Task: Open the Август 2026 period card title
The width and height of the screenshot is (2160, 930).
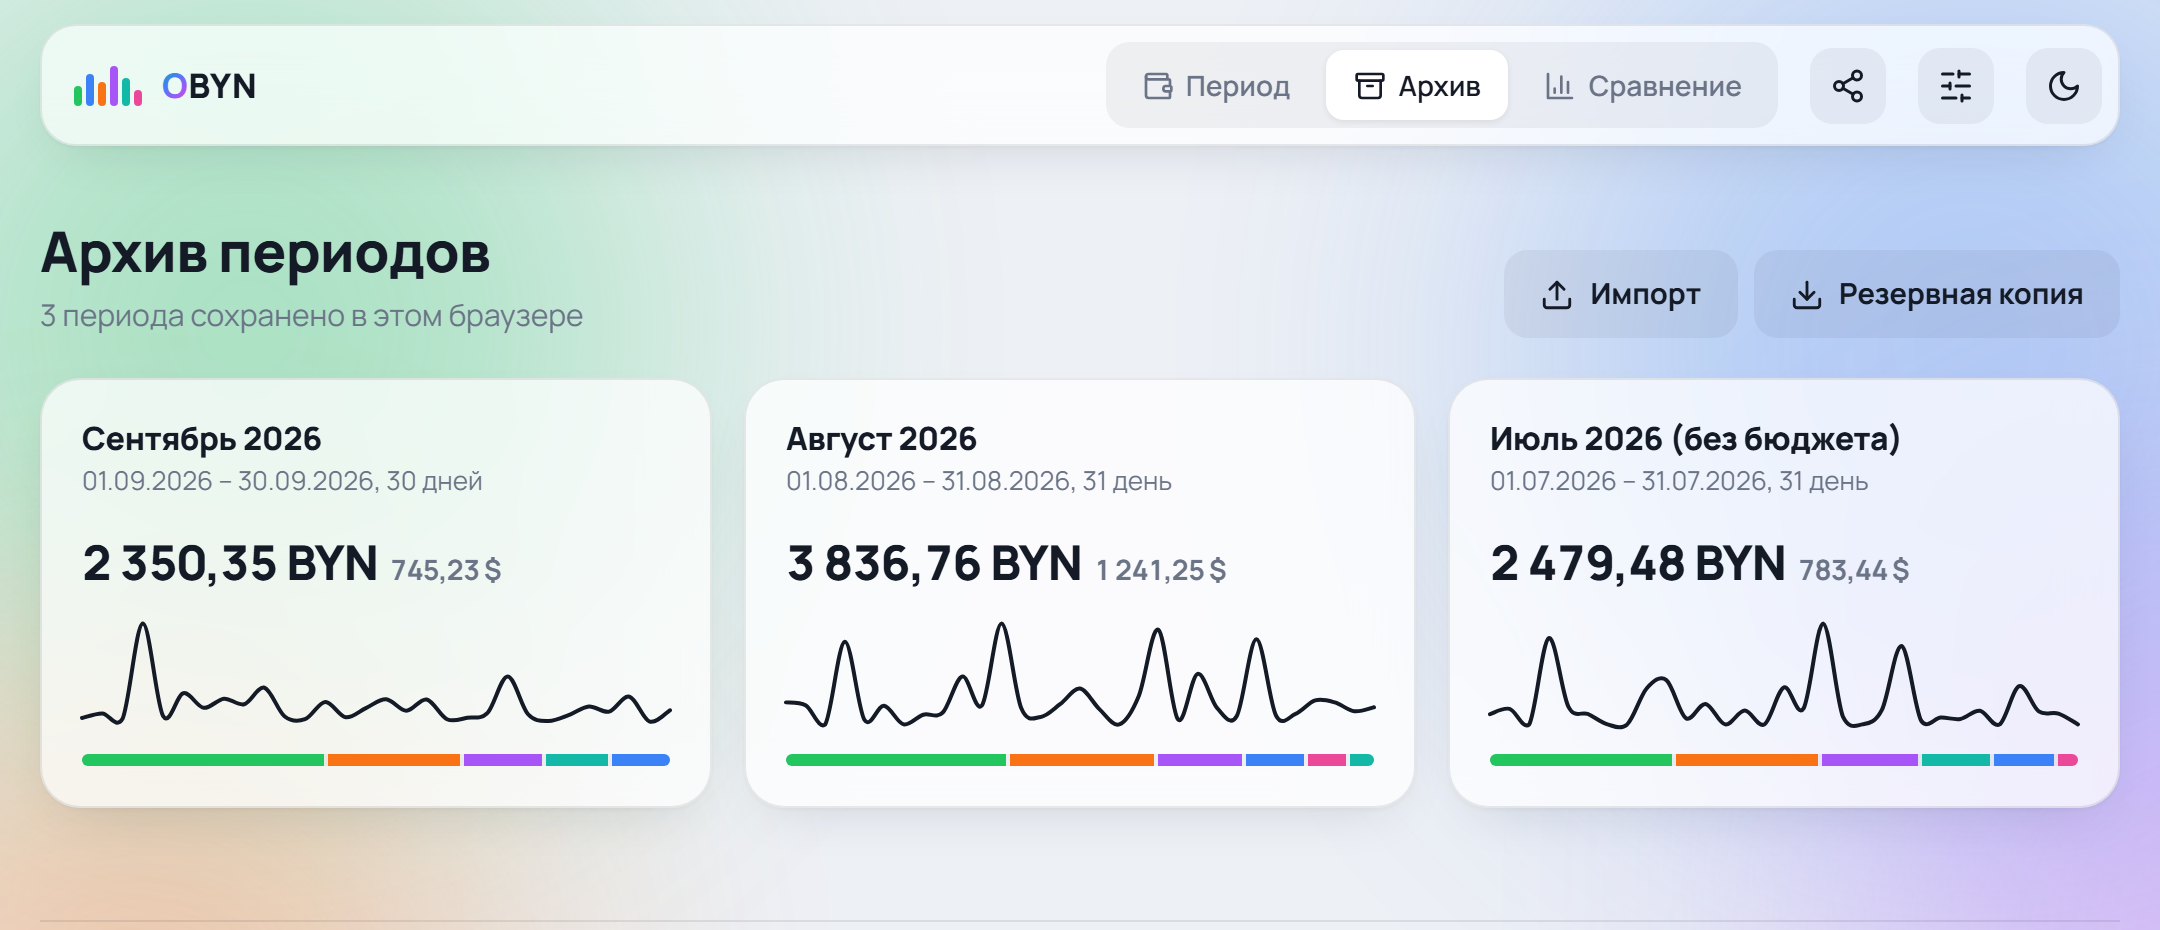Action: (881, 439)
